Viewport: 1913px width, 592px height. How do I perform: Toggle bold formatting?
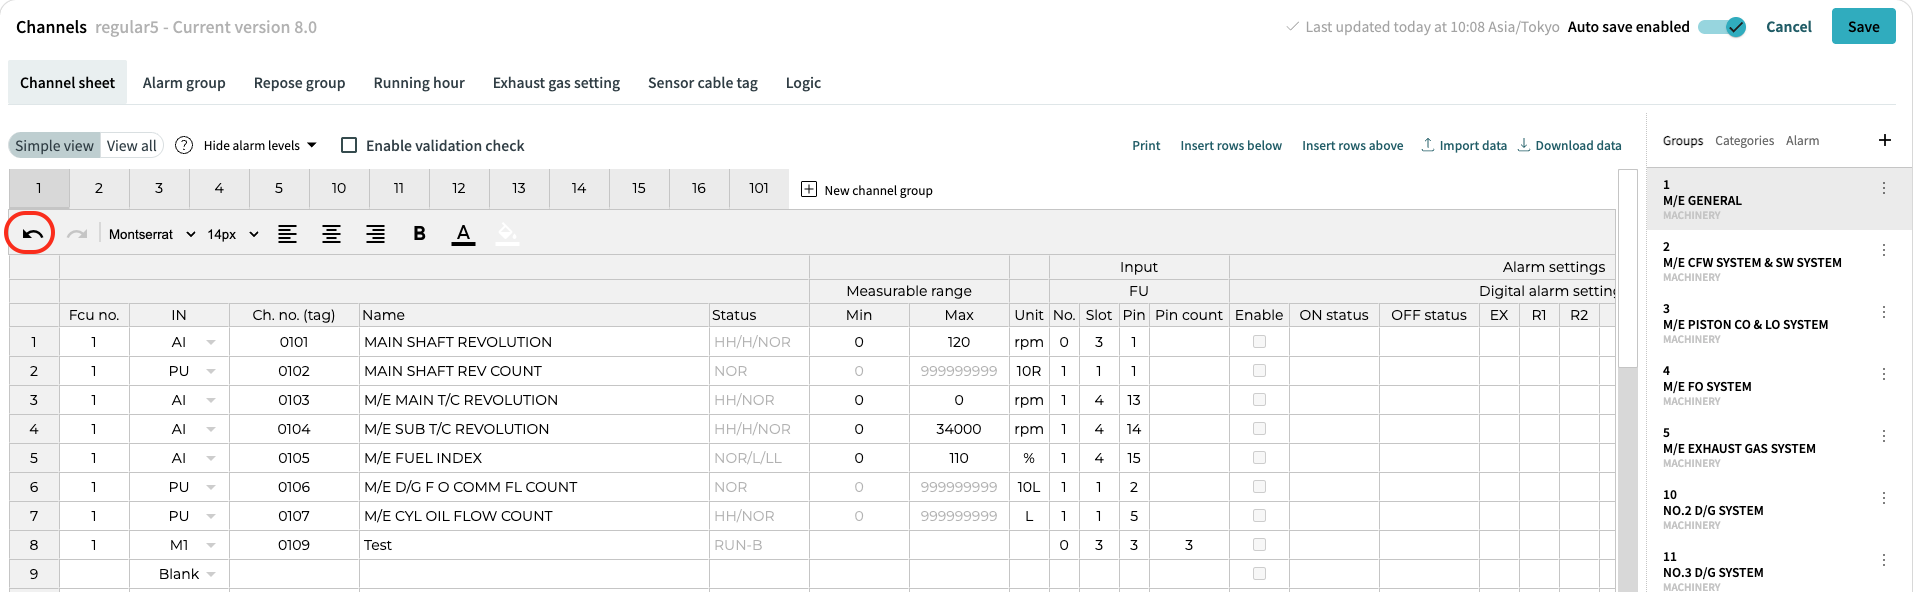click(419, 234)
